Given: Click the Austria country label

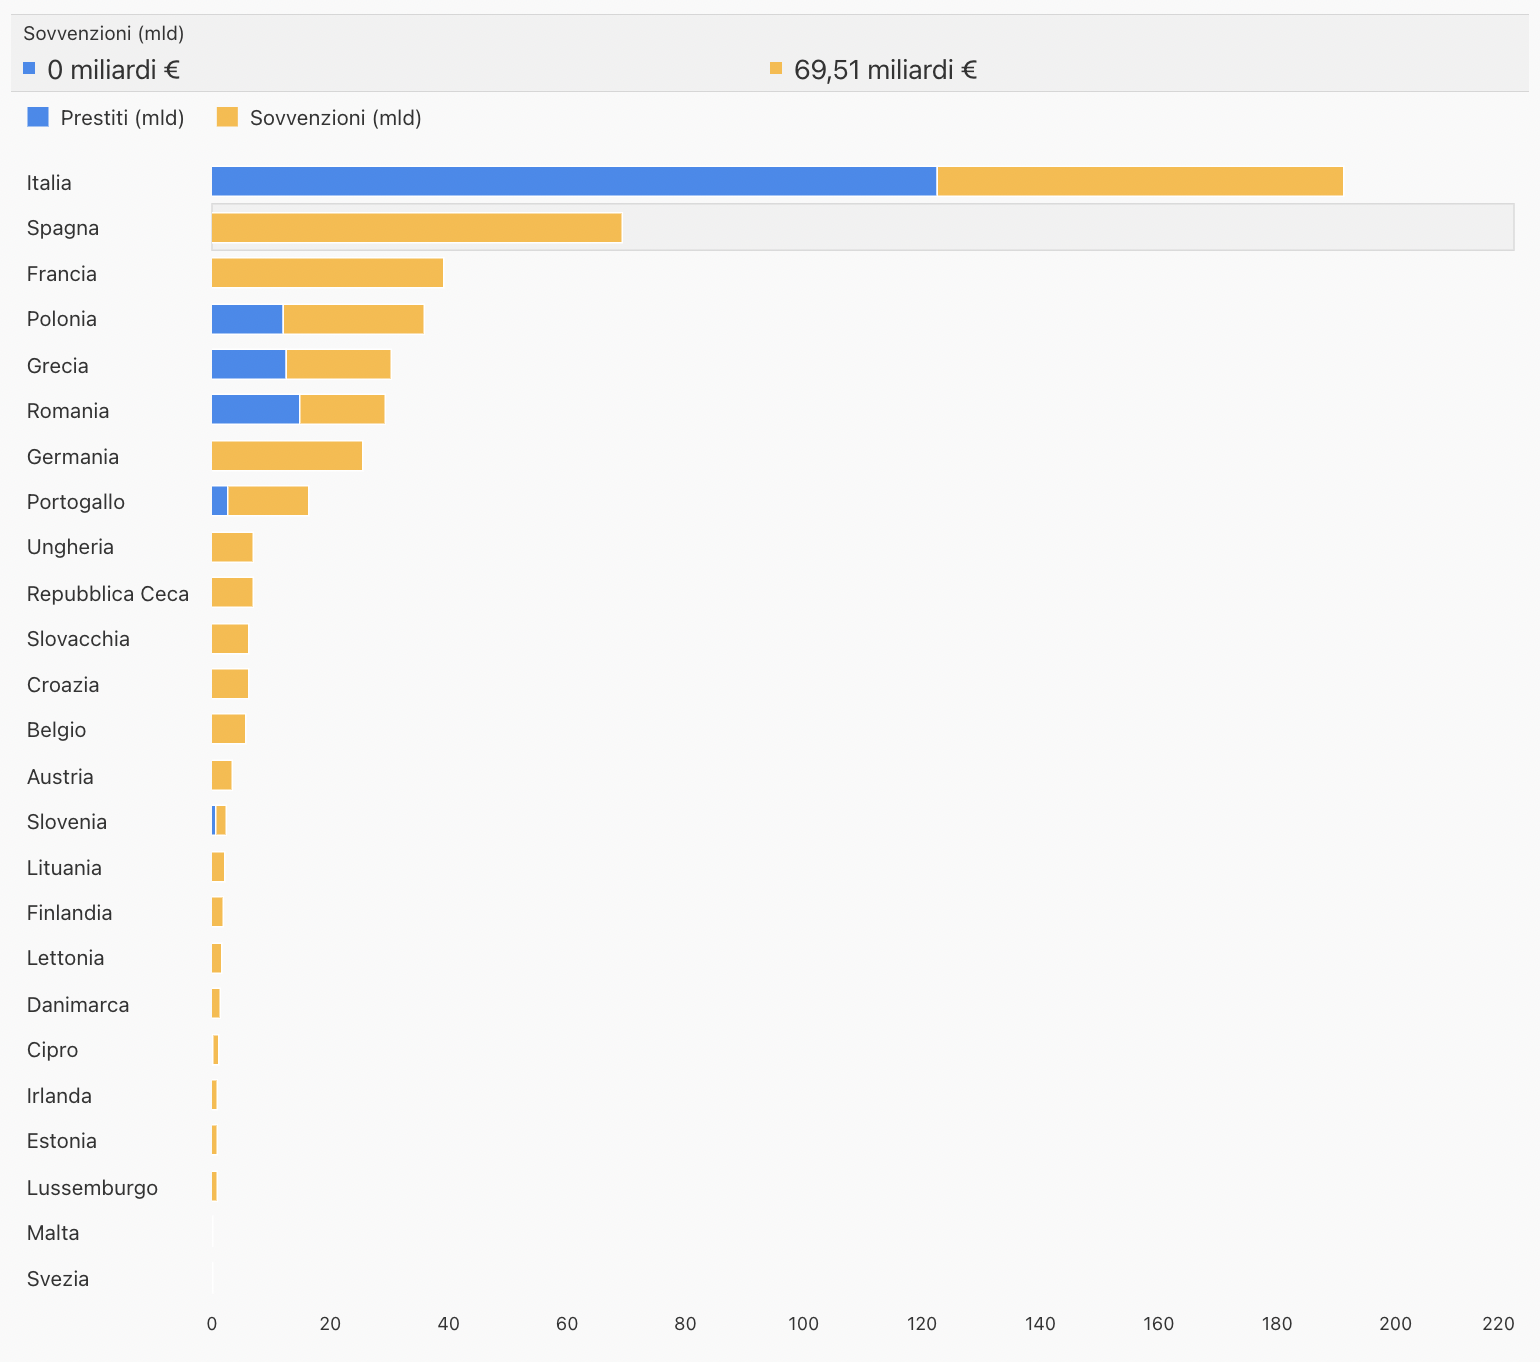Looking at the screenshot, I should click(x=60, y=777).
